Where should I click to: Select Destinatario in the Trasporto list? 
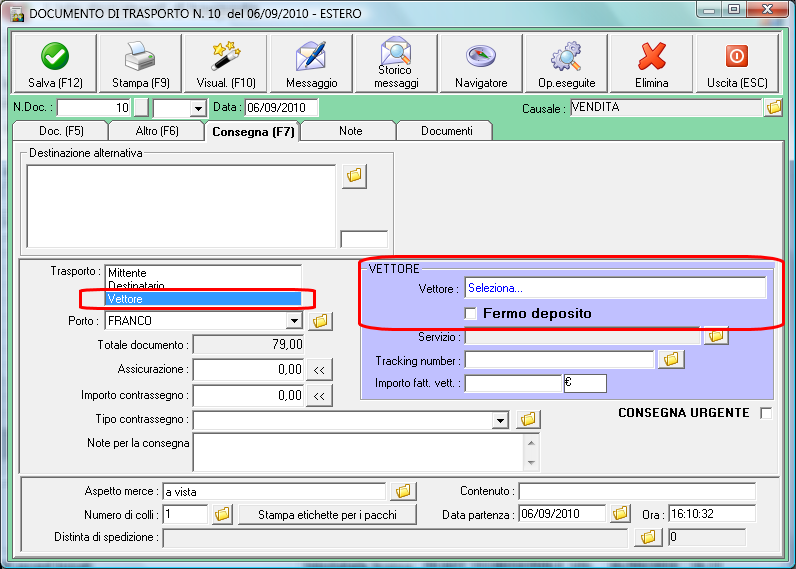[203, 285]
